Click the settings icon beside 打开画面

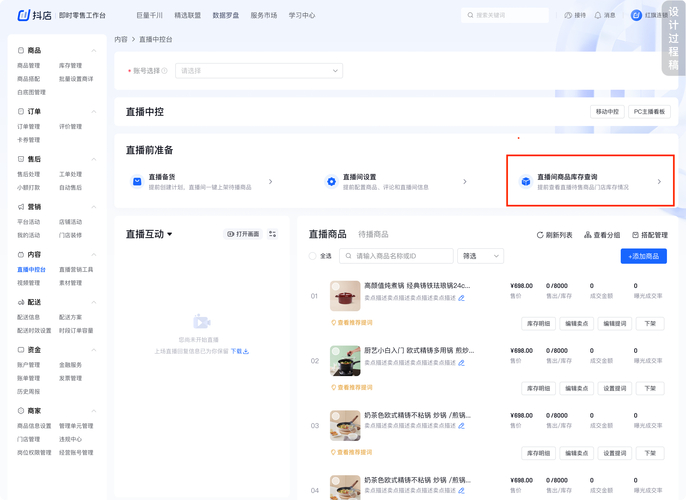point(272,234)
